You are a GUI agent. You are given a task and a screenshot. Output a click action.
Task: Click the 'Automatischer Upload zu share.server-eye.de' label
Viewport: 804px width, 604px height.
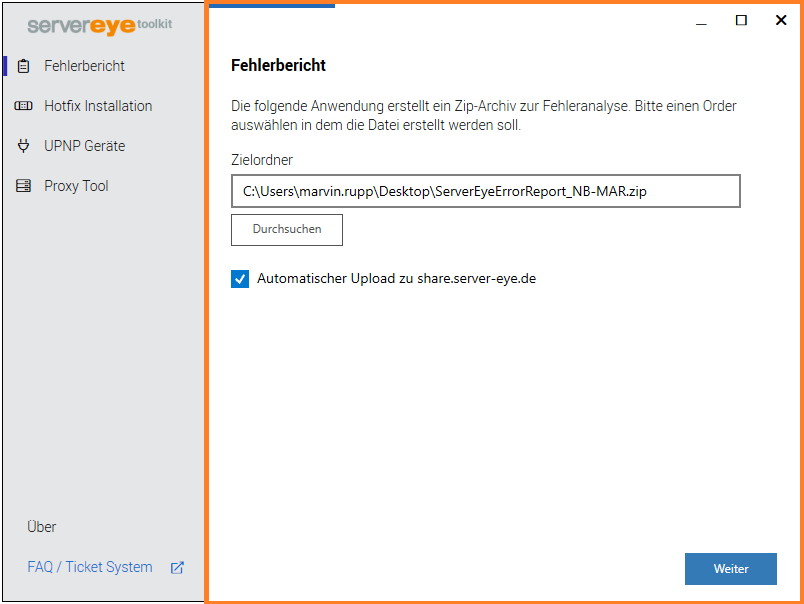(396, 279)
